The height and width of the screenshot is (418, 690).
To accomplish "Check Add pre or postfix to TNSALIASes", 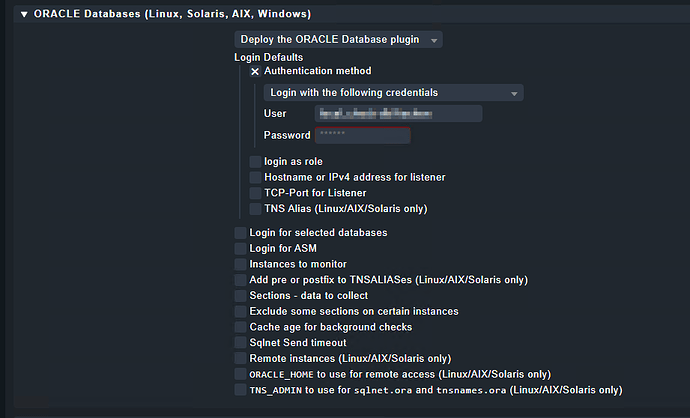I will pyautogui.click(x=240, y=280).
